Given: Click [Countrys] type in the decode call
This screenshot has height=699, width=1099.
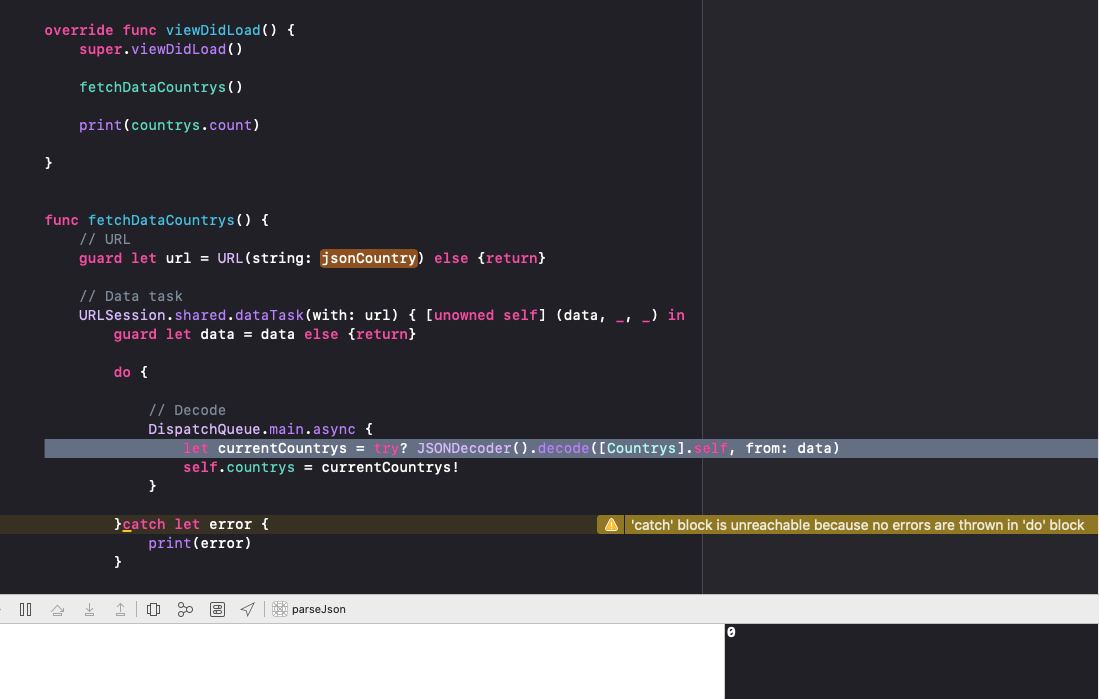Looking at the screenshot, I should 641,448.
